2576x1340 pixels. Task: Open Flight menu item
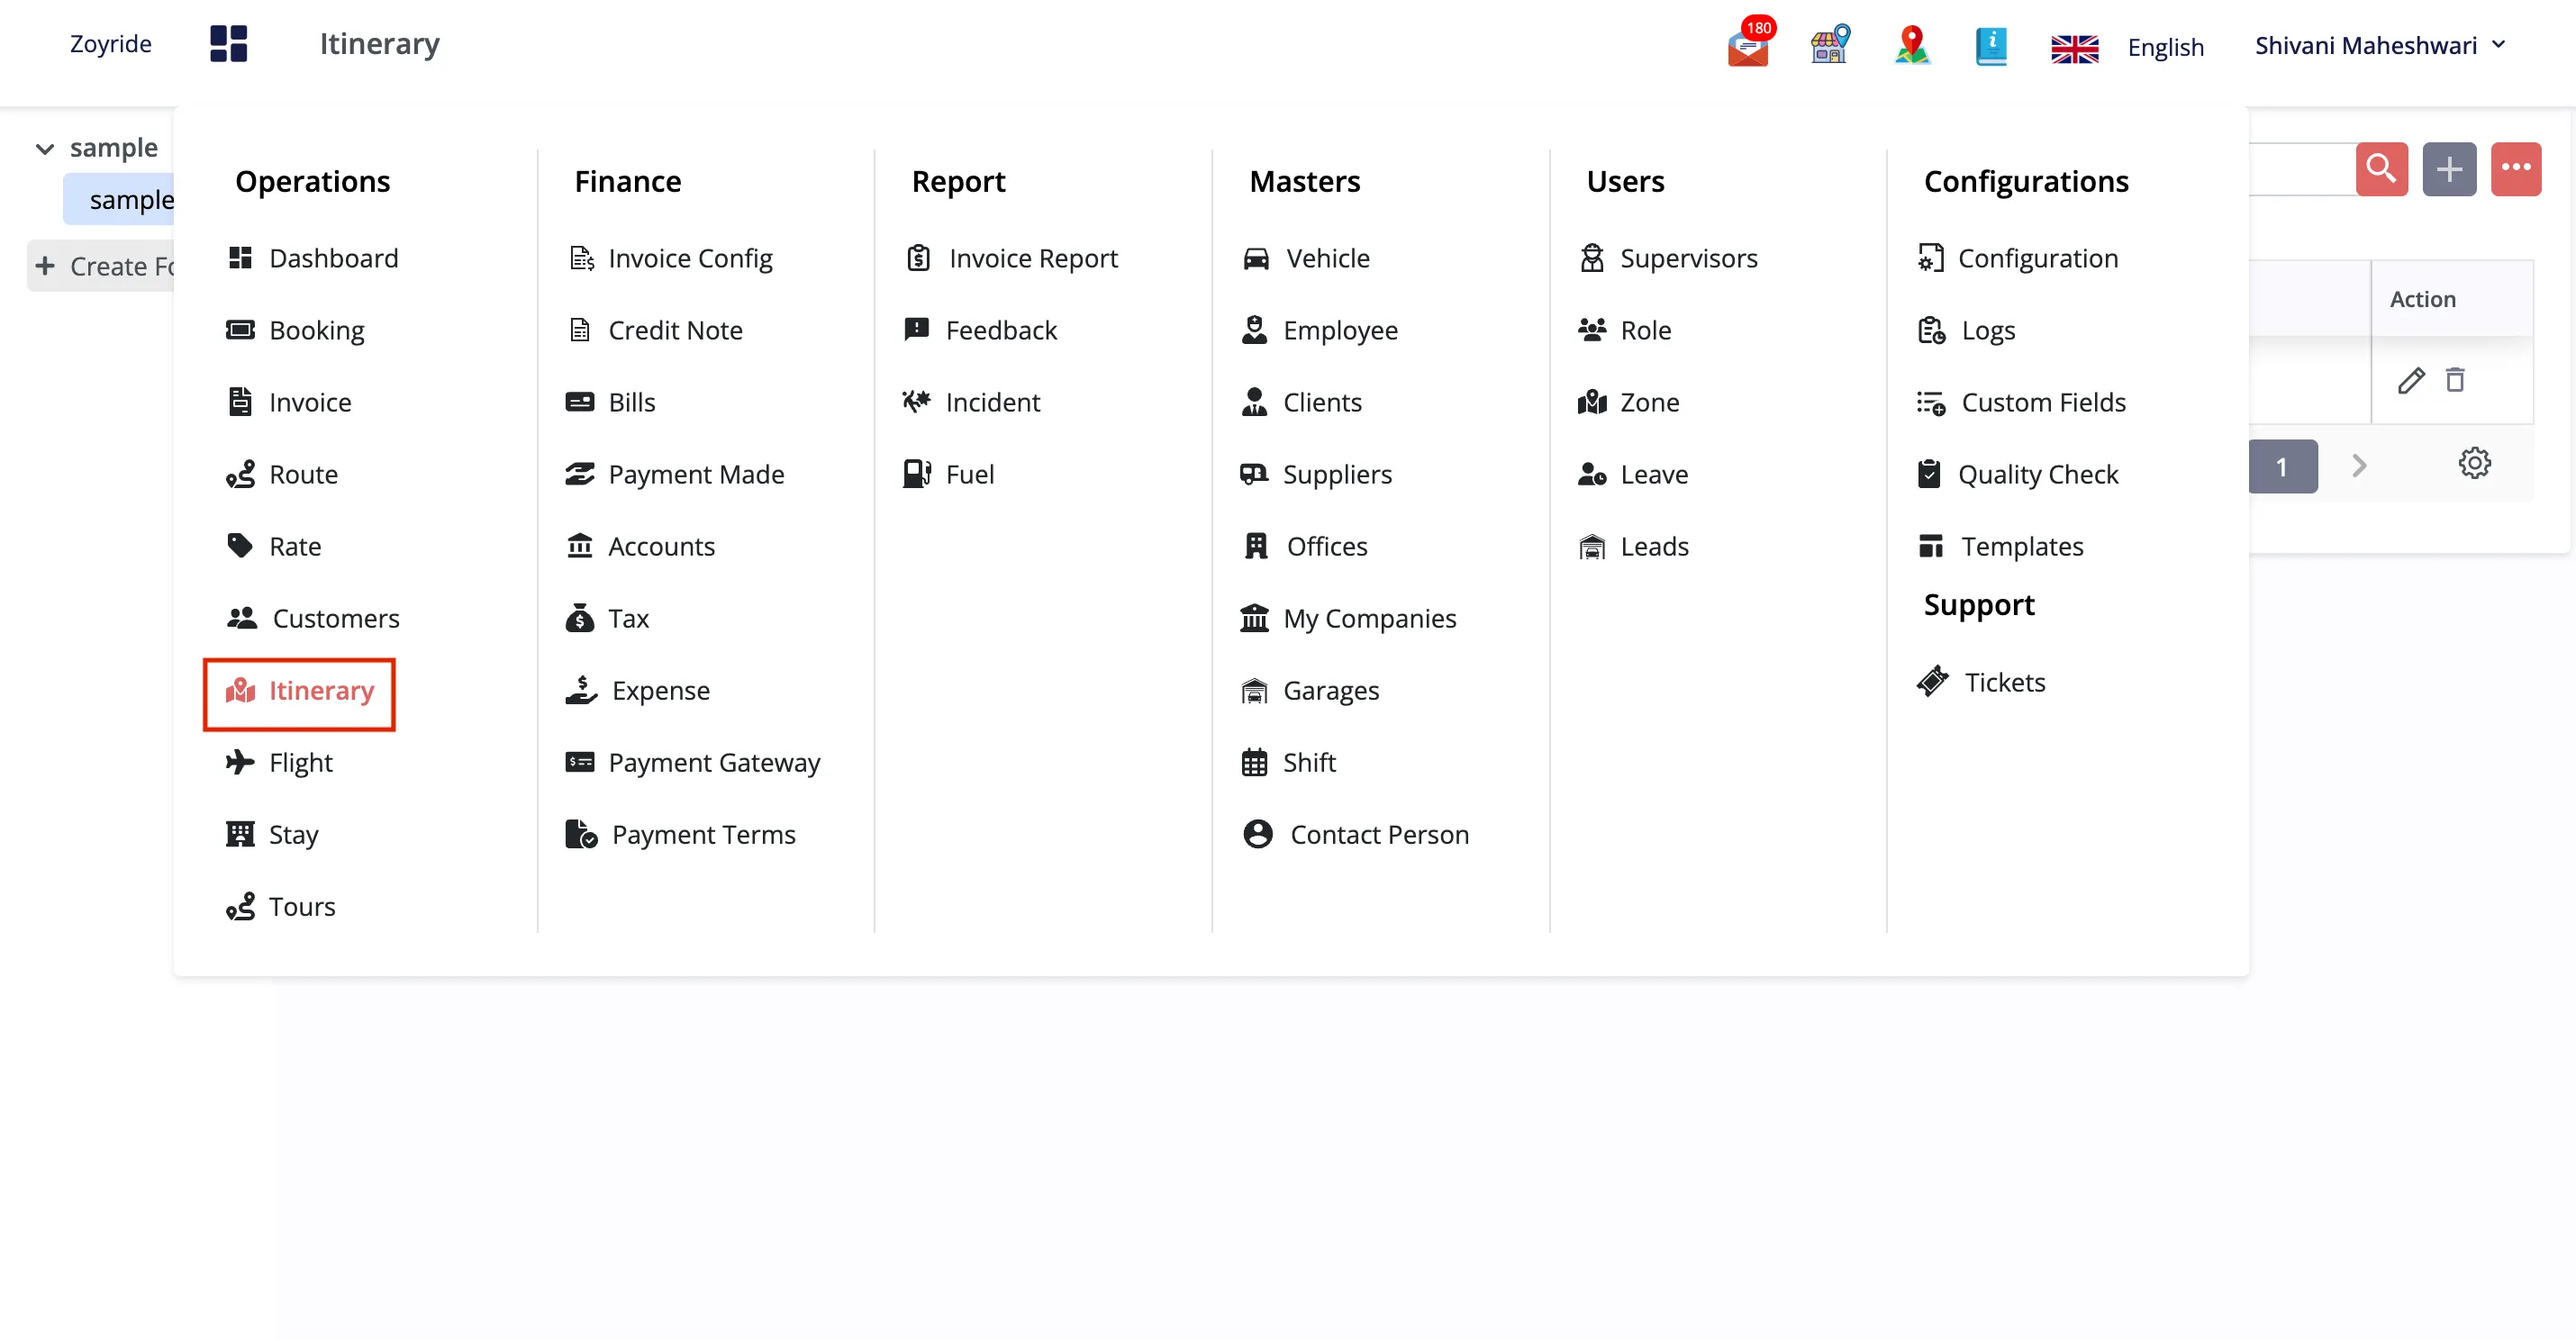280,762
